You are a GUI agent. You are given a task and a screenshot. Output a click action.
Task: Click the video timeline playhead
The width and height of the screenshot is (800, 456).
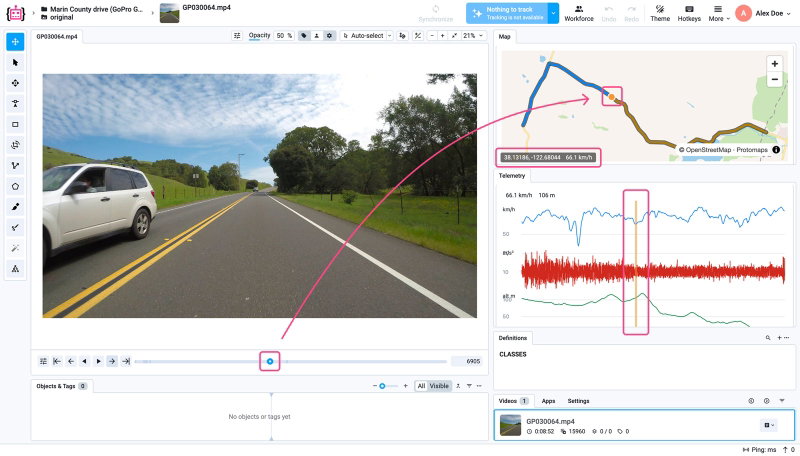coord(270,361)
